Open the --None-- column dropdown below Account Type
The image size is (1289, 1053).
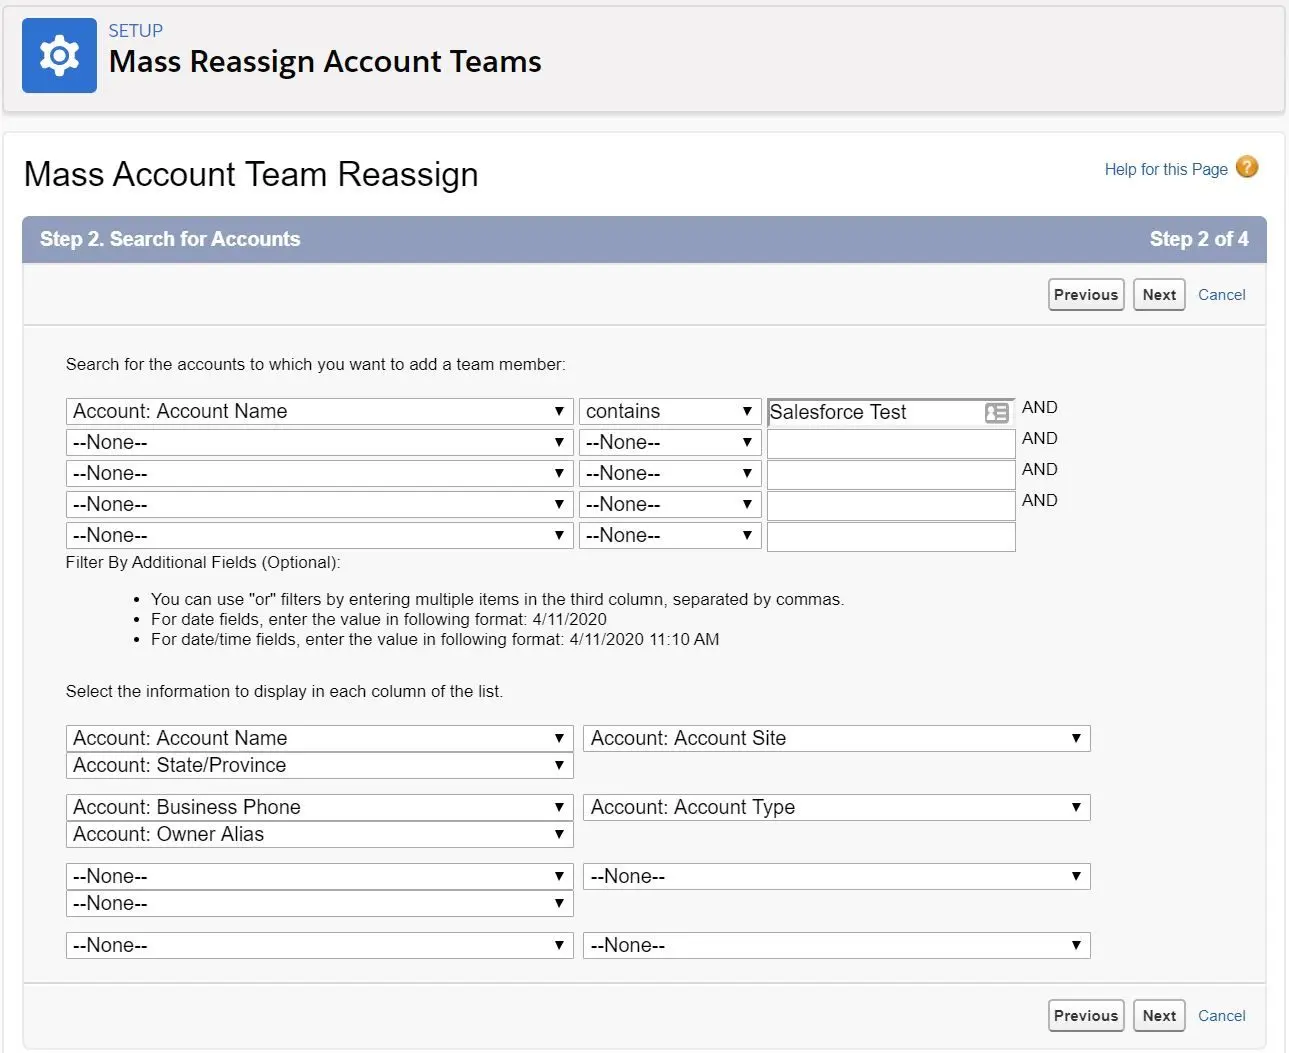pyautogui.click(x=837, y=877)
